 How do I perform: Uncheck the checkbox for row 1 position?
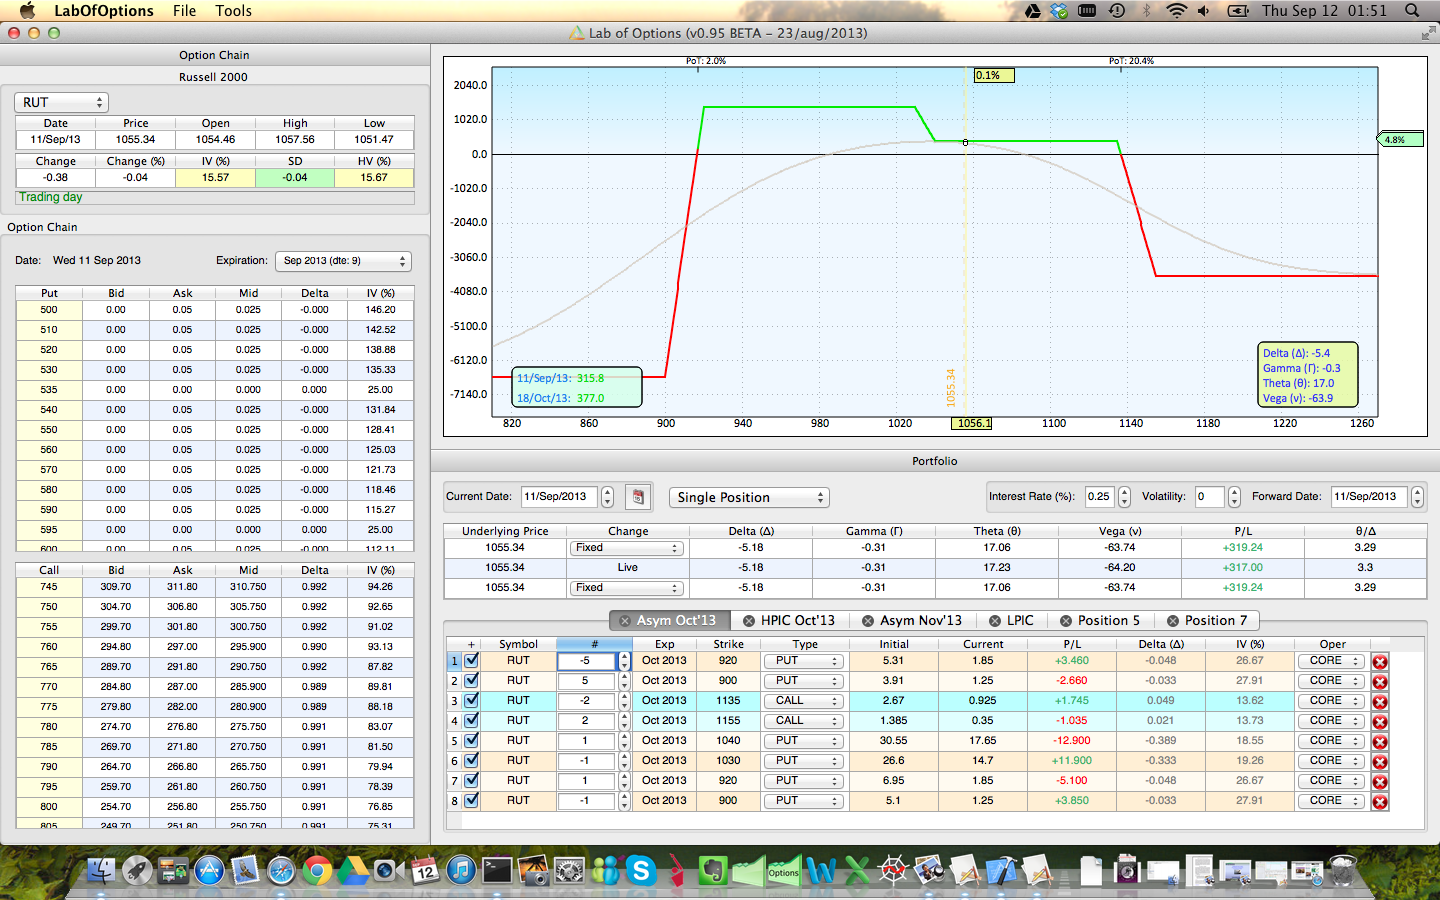pyautogui.click(x=472, y=661)
